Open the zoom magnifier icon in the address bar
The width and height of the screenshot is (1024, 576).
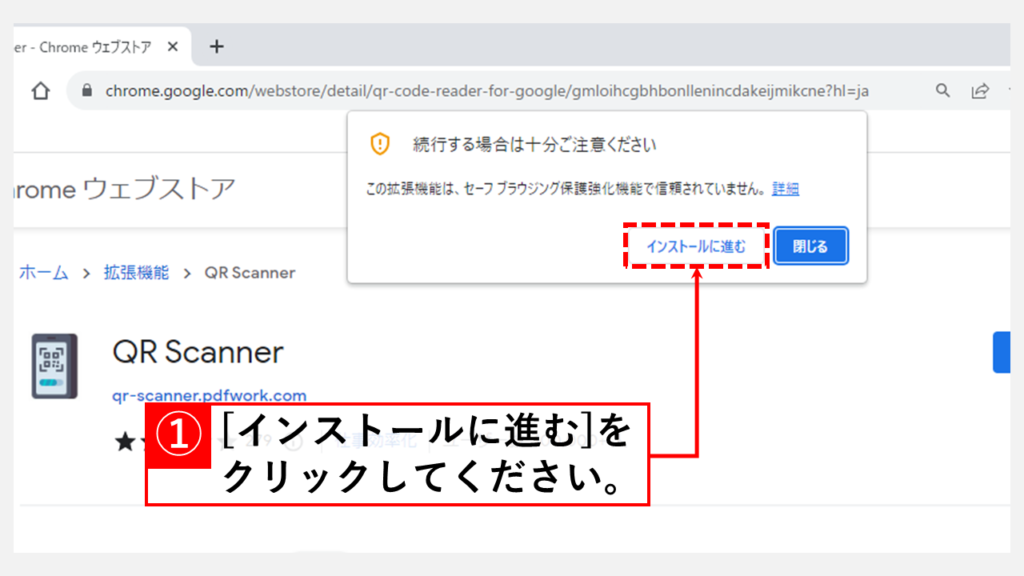click(x=942, y=91)
